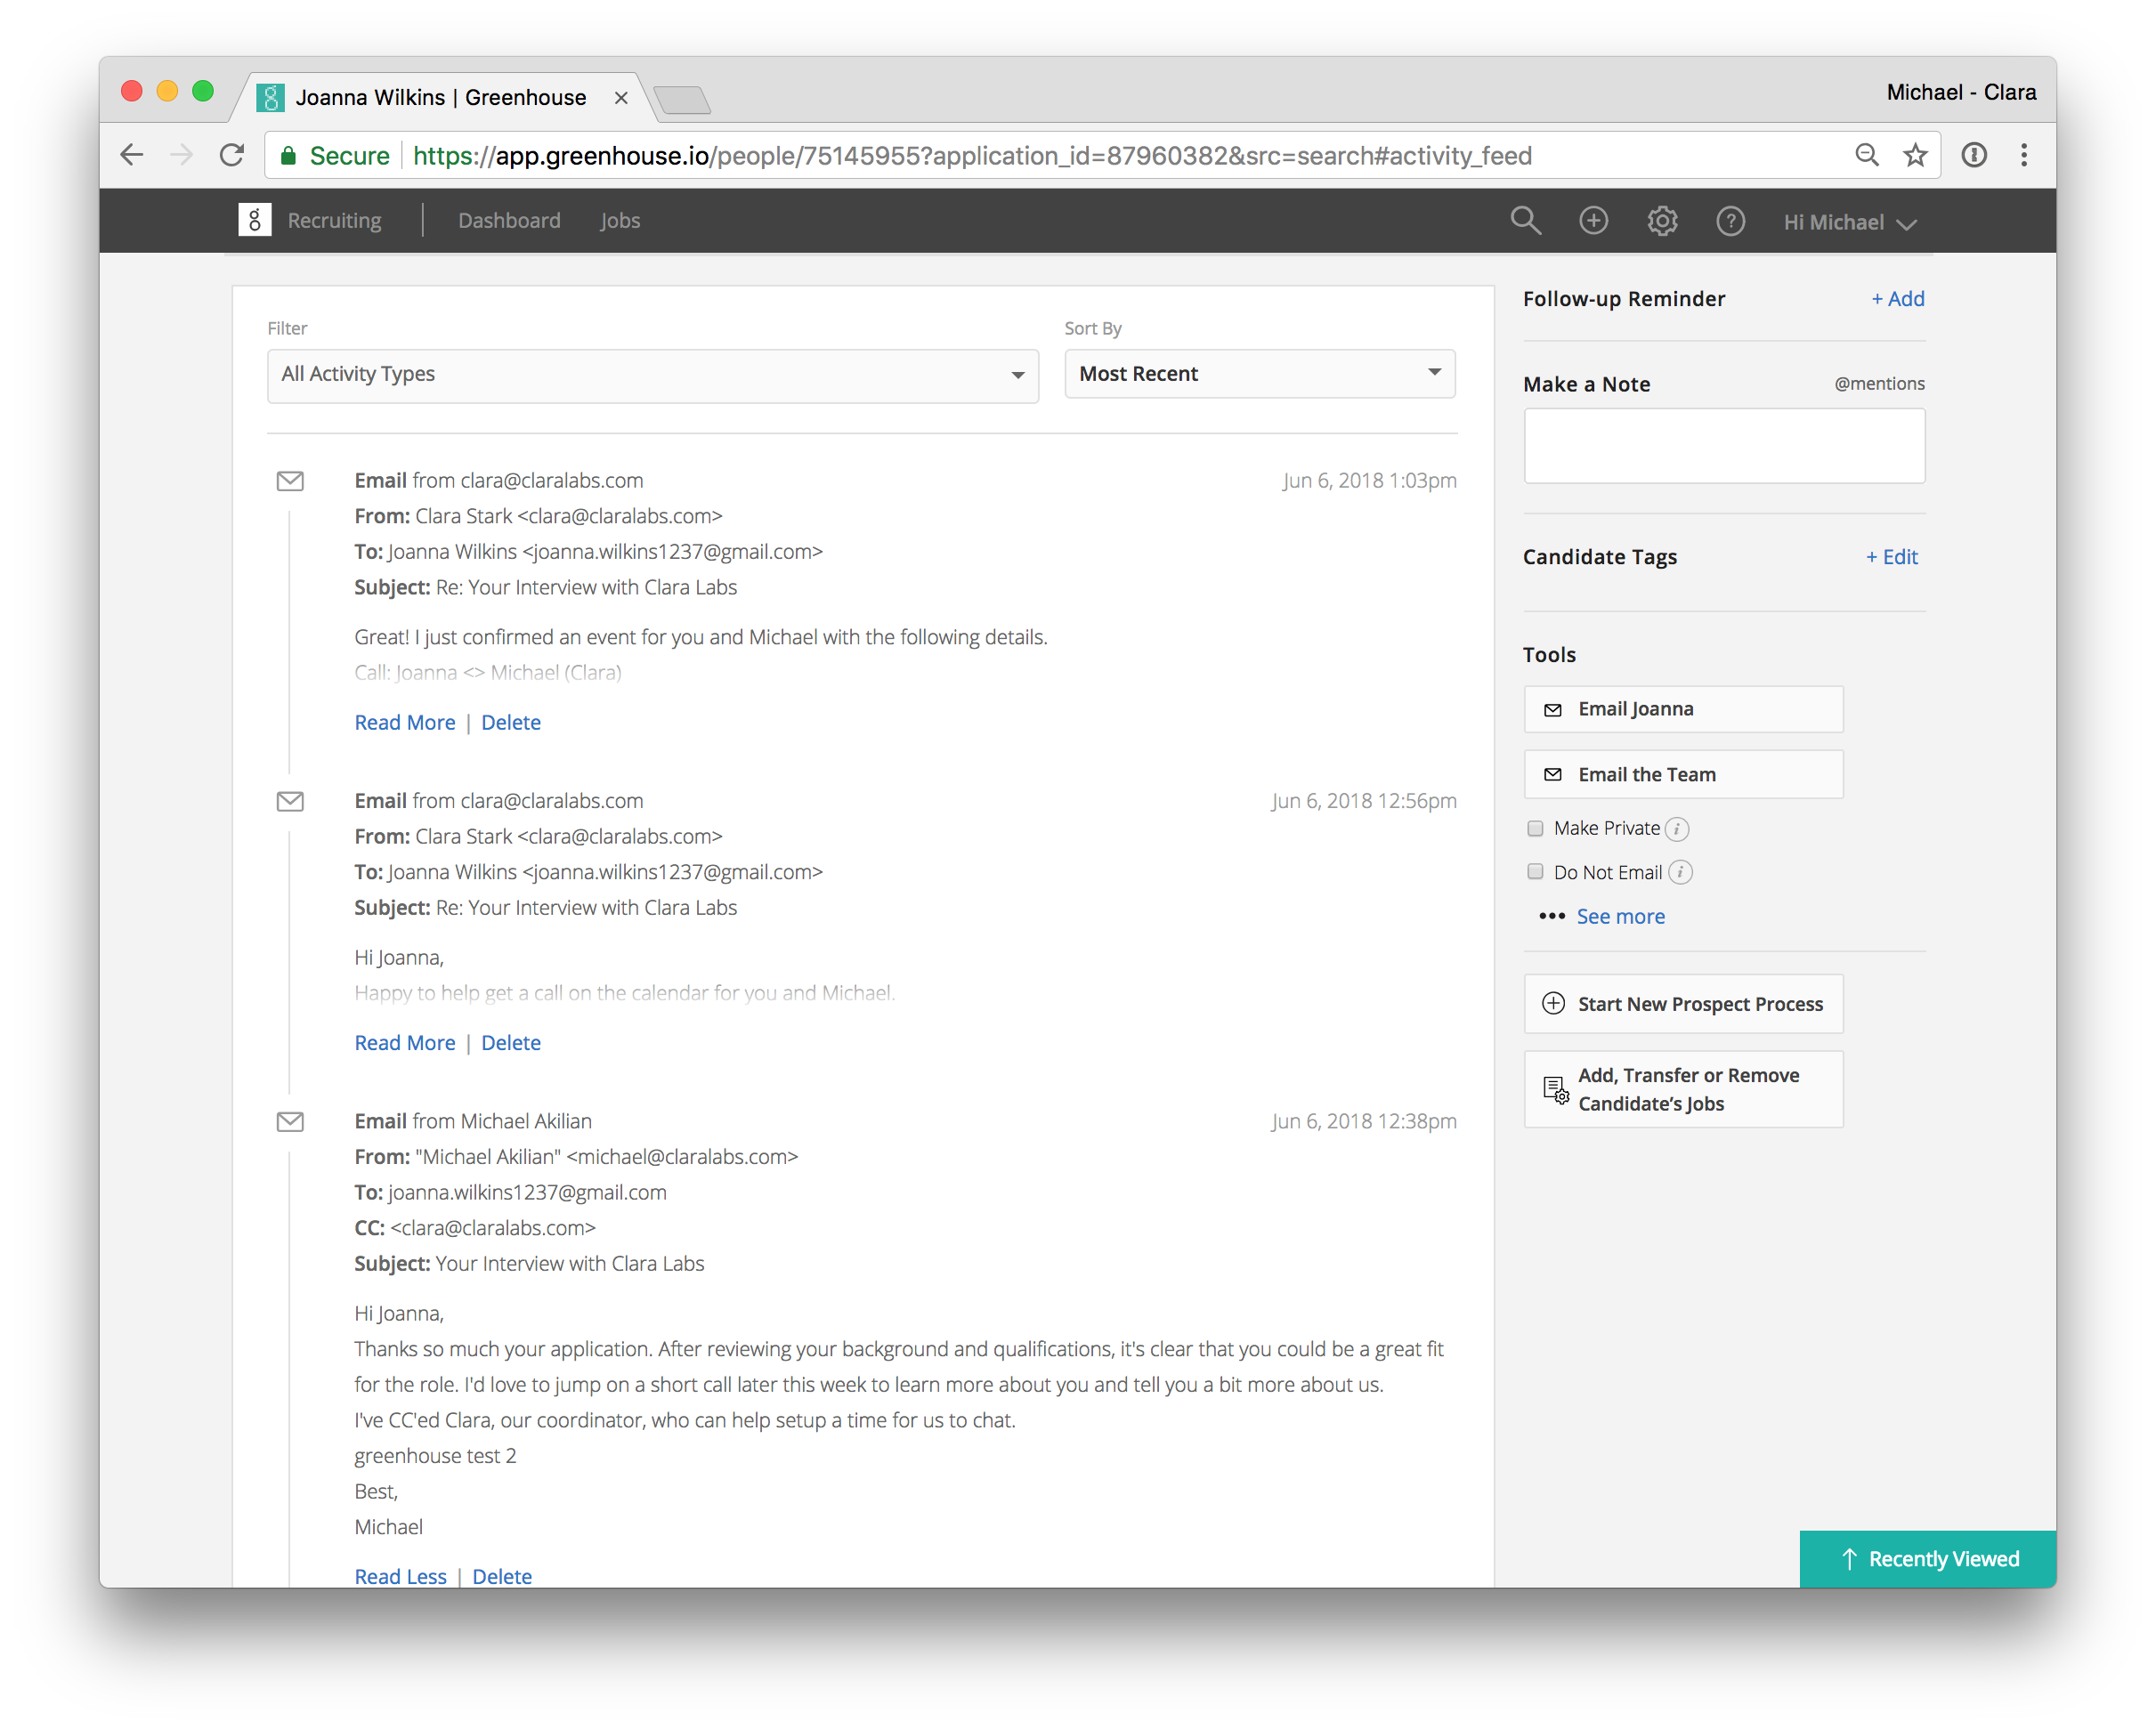Image resolution: width=2156 pixels, height=1730 pixels.
Task: Click Make Private info icon
Action: pyautogui.click(x=1677, y=829)
